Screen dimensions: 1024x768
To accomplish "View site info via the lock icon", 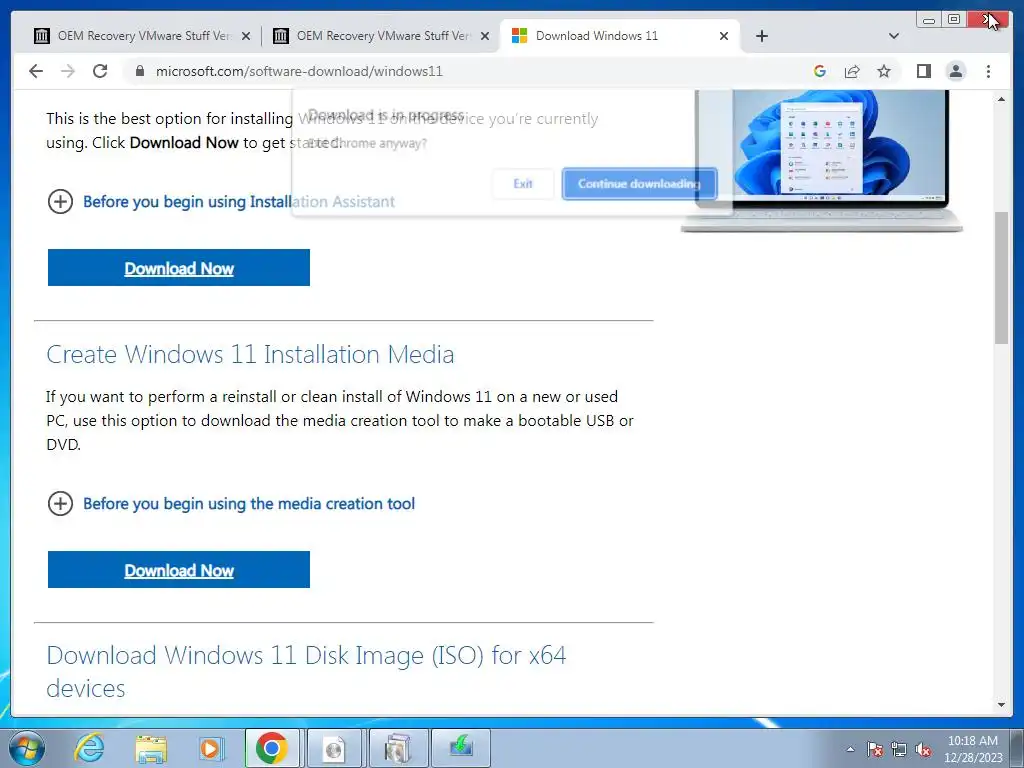I will pos(139,71).
